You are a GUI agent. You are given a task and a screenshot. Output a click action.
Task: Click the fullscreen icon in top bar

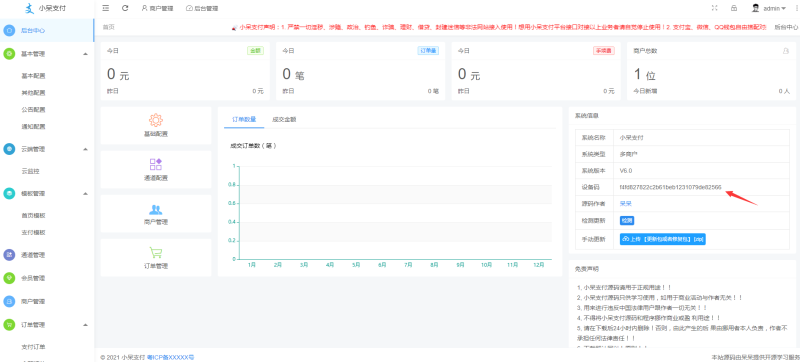(x=714, y=8)
